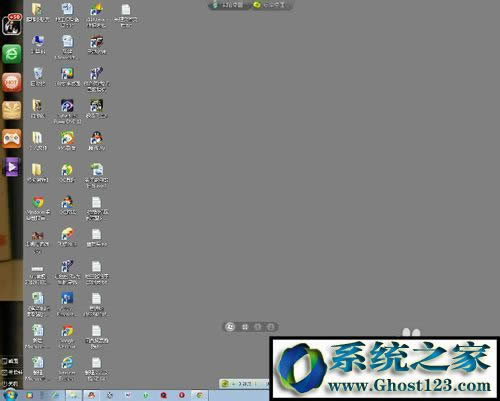Image resolution: width=500 pixels, height=401 pixels.
Task: Click the round face icon in bottom dock
Action: coord(230,327)
